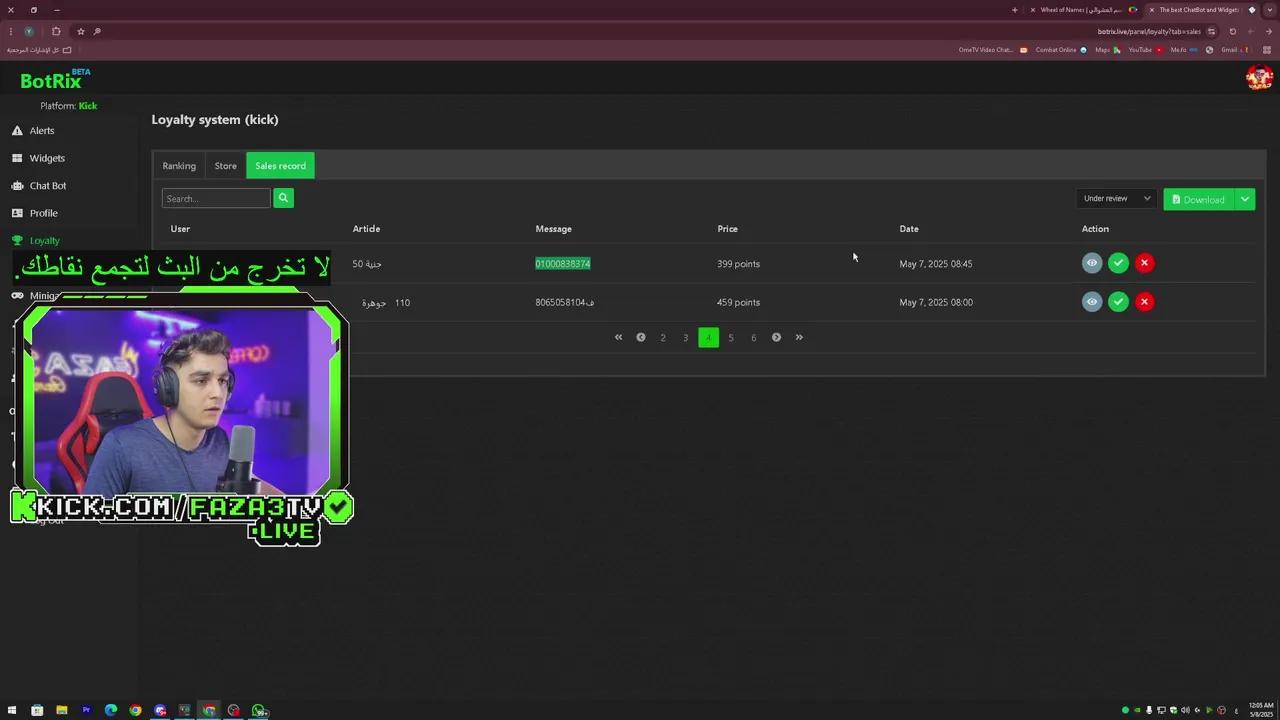Click the green search magnifier button

pyautogui.click(x=283, y=198)
